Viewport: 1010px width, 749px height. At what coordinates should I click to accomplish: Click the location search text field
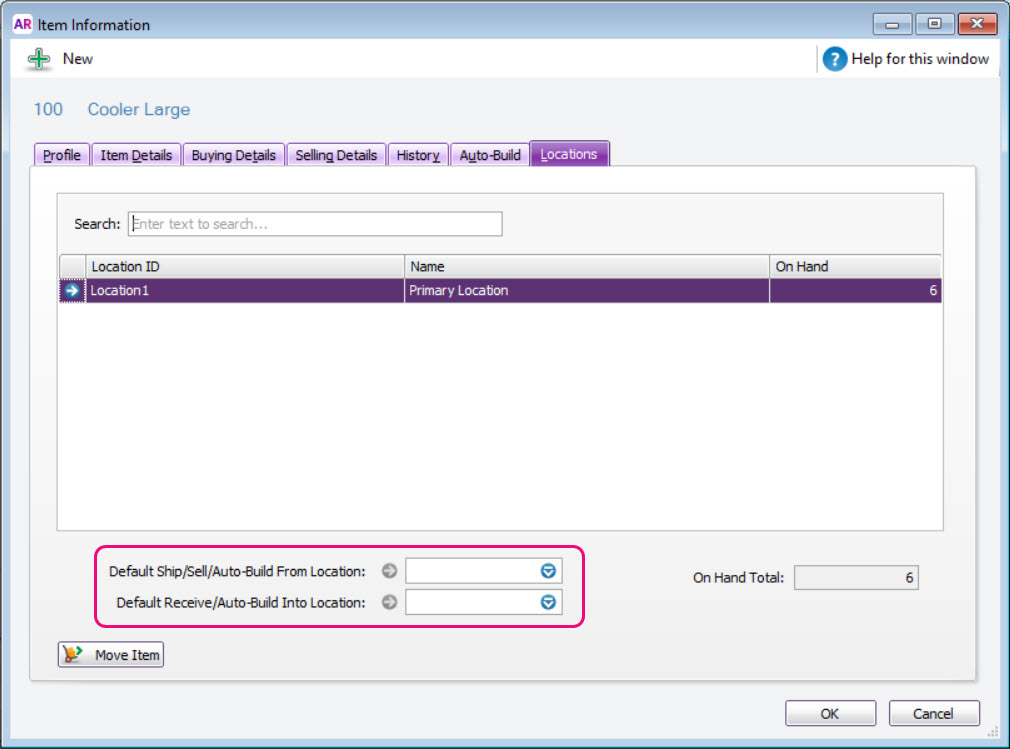pos(315,224)
